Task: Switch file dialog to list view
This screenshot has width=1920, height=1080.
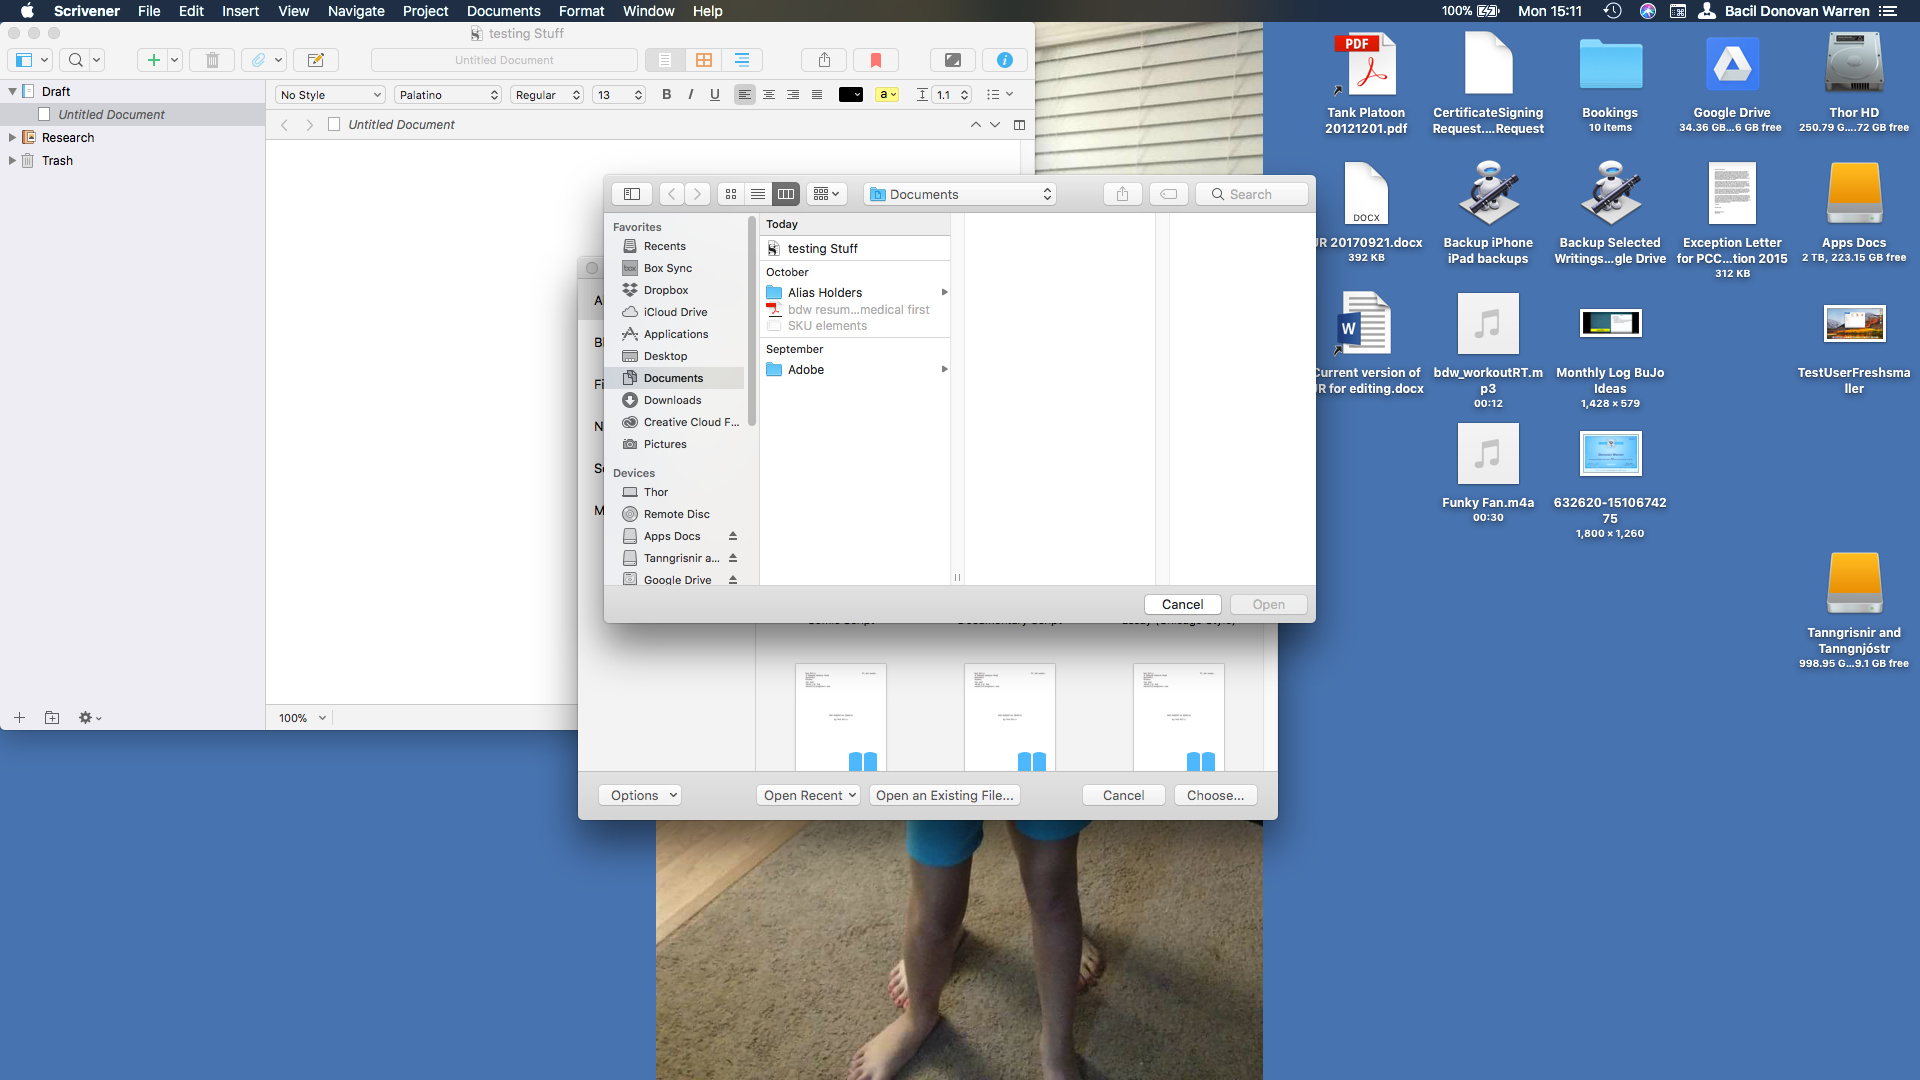Action: [x=758, y=194]
